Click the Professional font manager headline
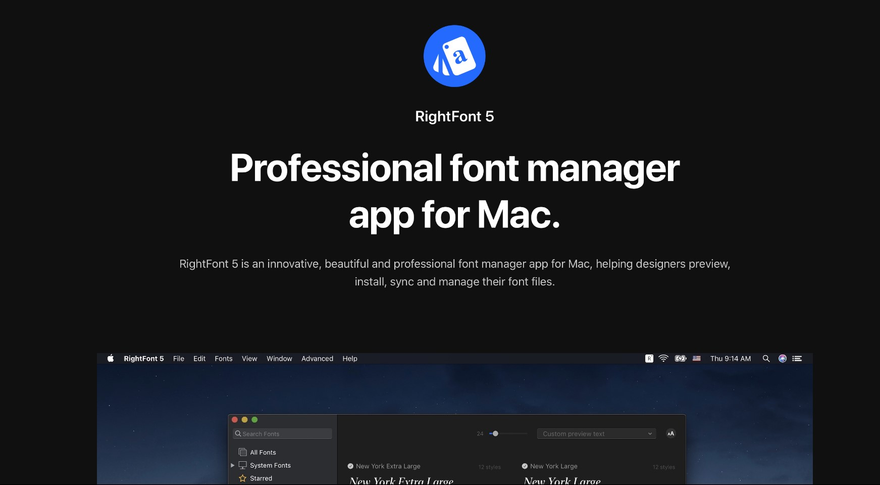Image resolution: width=880 pixels, height=485 pixels. tap(454, 191)
